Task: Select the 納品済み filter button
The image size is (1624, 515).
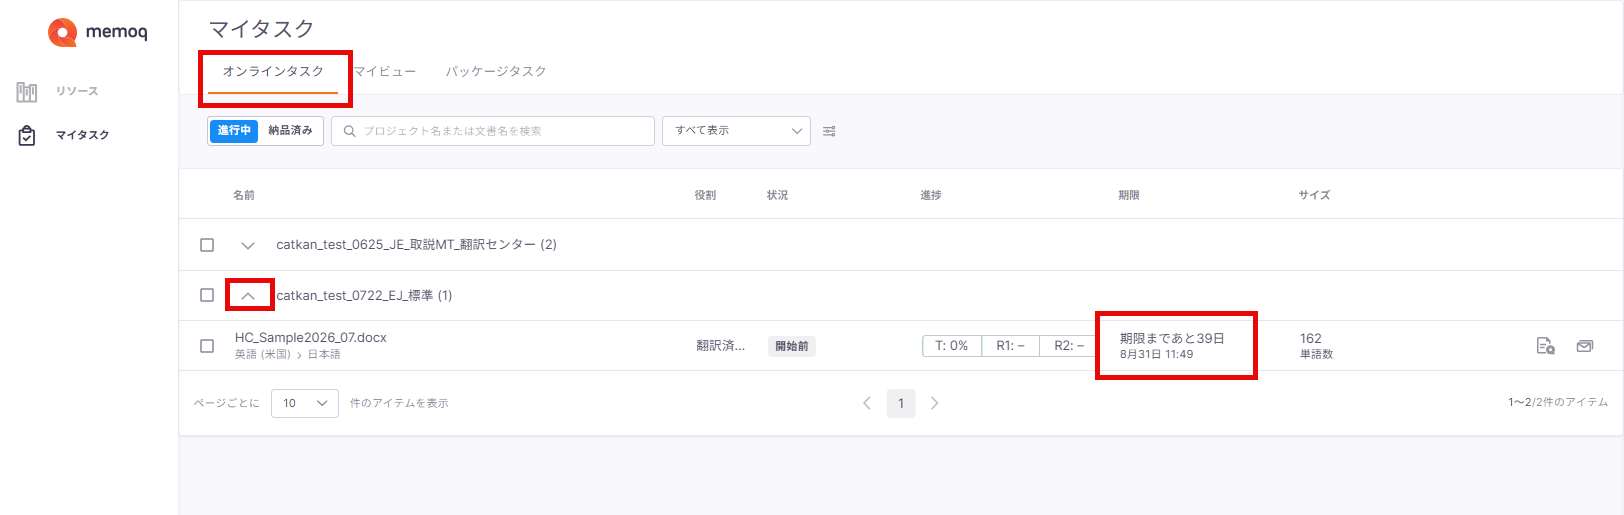Action: click(x=290, y=131)
